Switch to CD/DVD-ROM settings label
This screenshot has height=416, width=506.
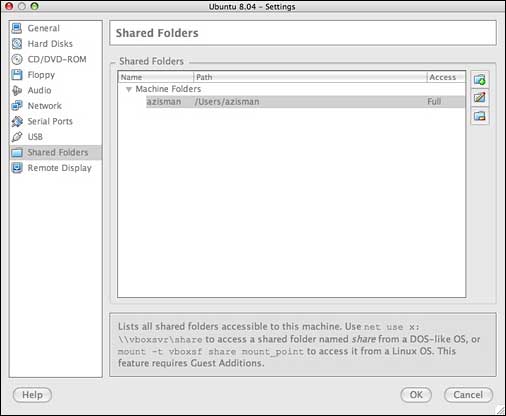(57, 59)
